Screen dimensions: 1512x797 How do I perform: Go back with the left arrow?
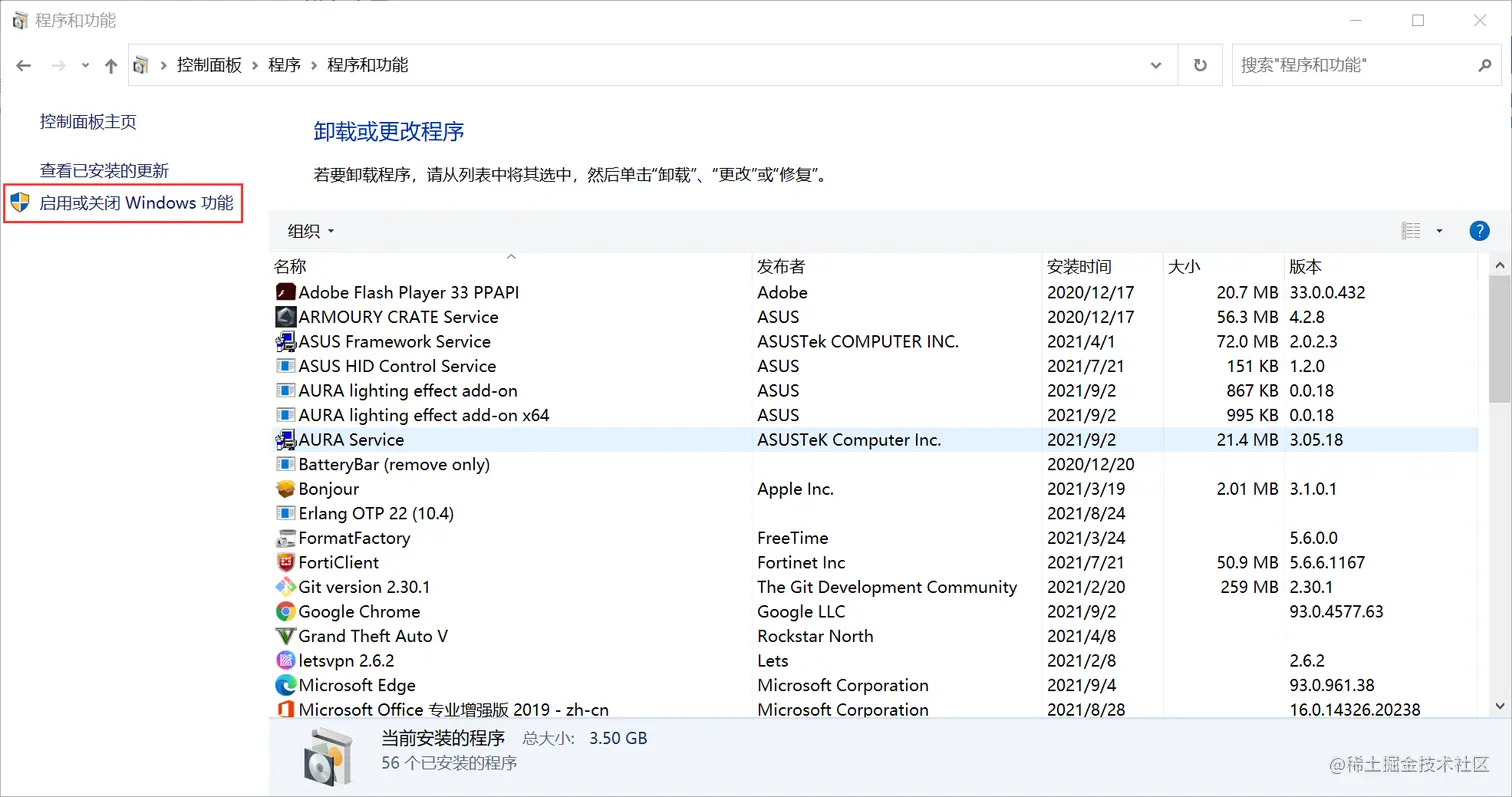click(x=24, y=65)
